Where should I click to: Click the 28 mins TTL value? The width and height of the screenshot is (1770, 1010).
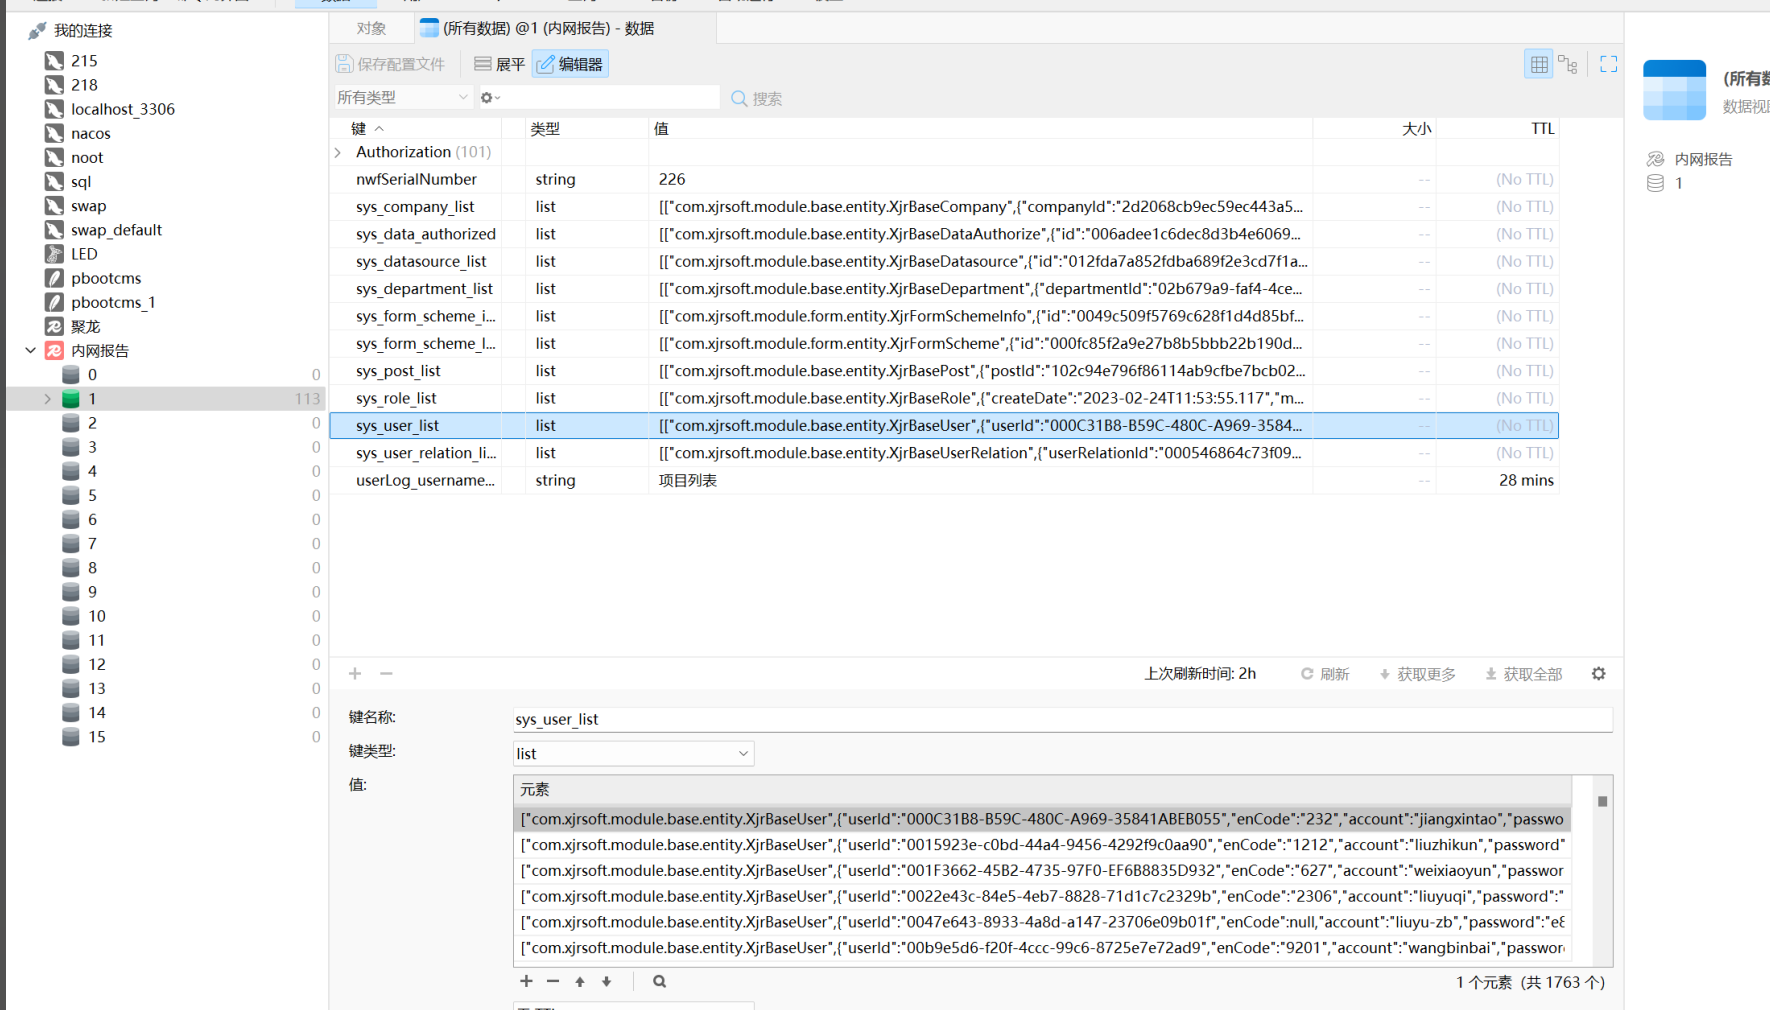pyautogui.click(x=1526, y=480)
